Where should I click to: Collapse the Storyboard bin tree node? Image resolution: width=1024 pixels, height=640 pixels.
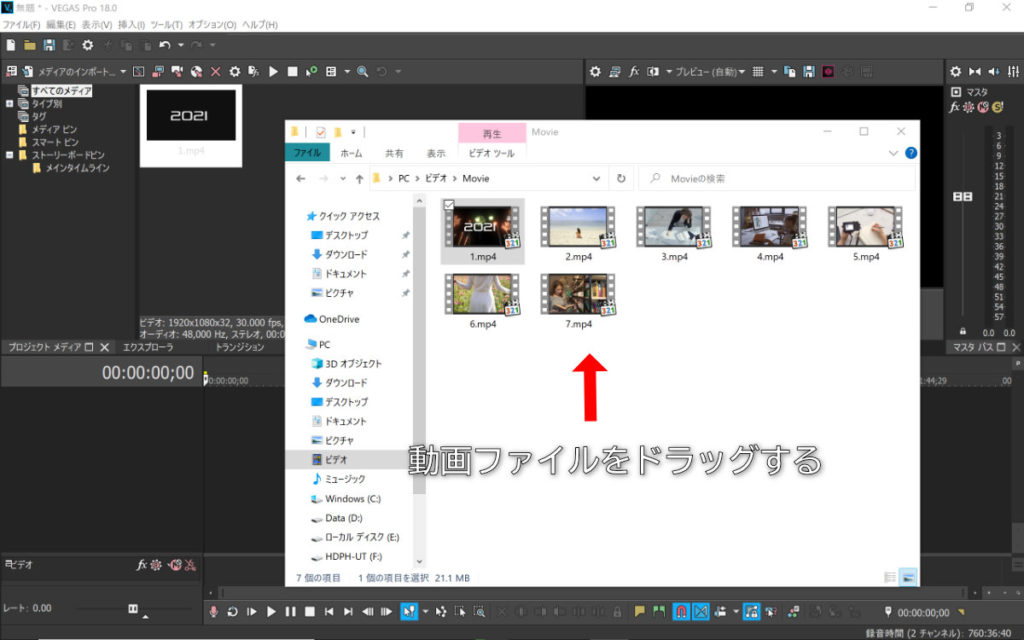[x=10, y=155]
